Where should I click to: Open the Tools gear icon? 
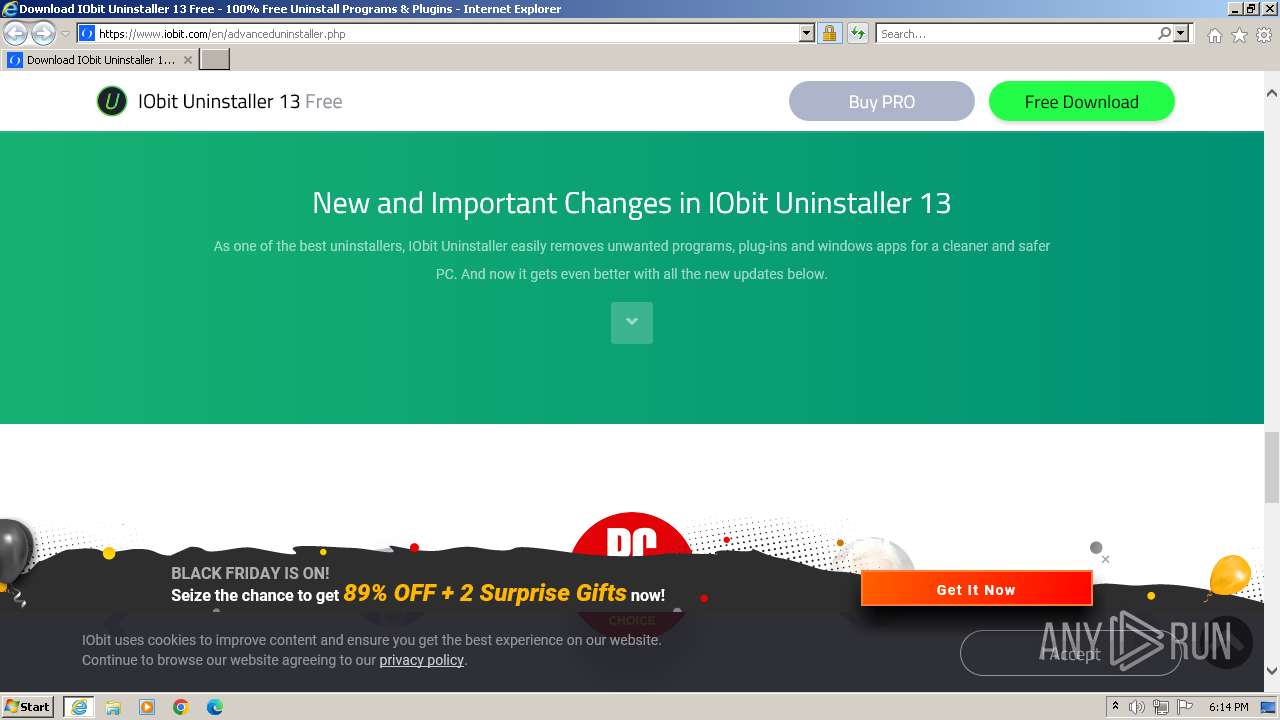point(1264,35)
